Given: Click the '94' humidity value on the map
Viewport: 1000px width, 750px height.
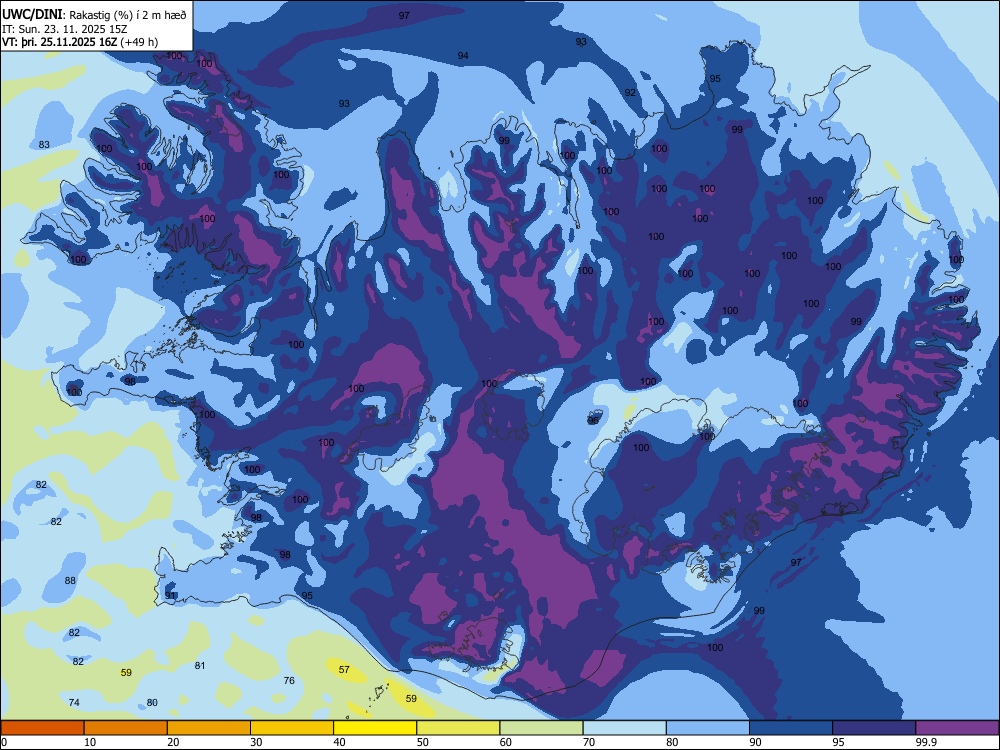Looking at the screenshot, I should click(x=463, y=55).
